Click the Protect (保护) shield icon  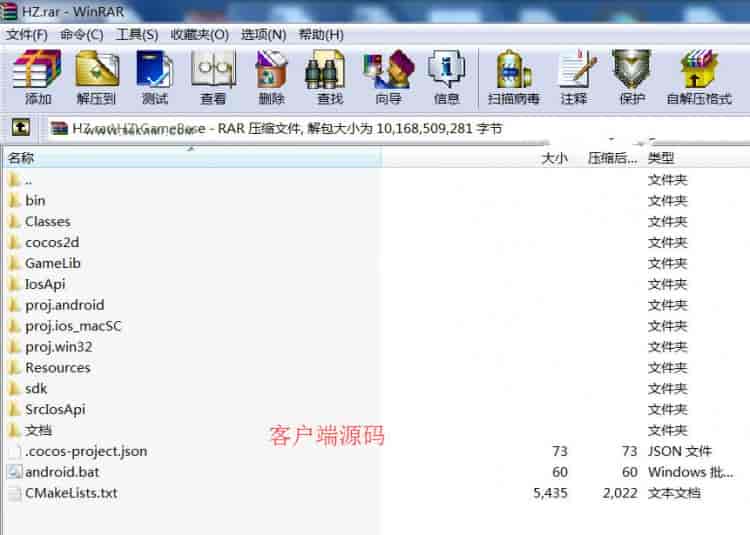[632, 77]
